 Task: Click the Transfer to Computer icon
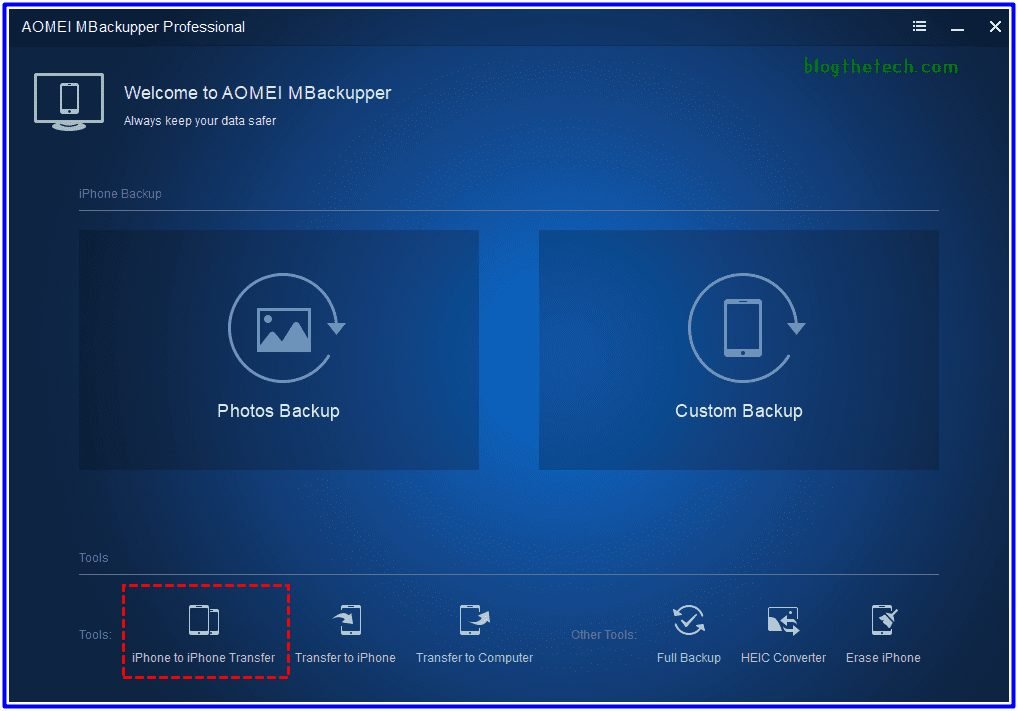tap(474, 621)
